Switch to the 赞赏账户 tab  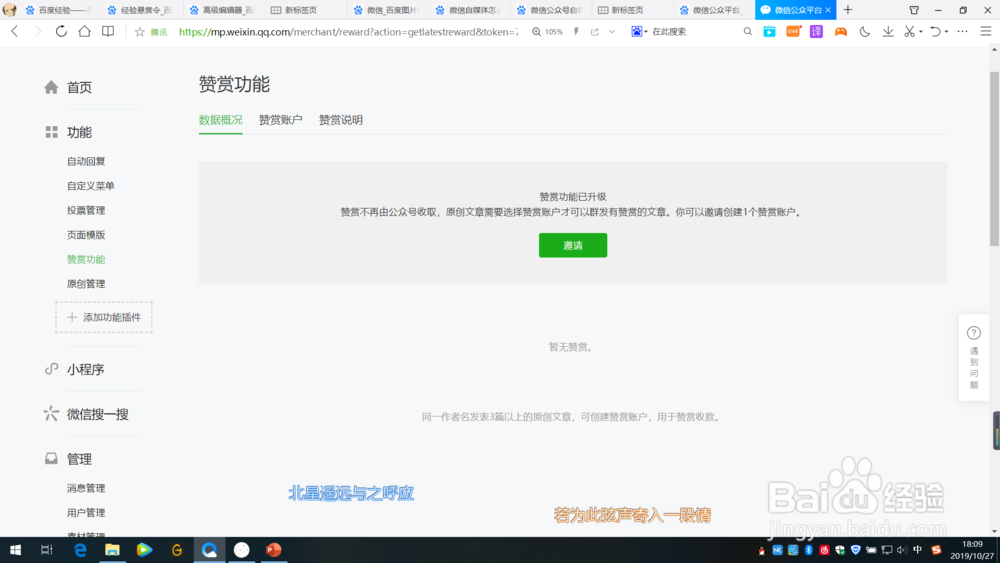coord(281,120)
